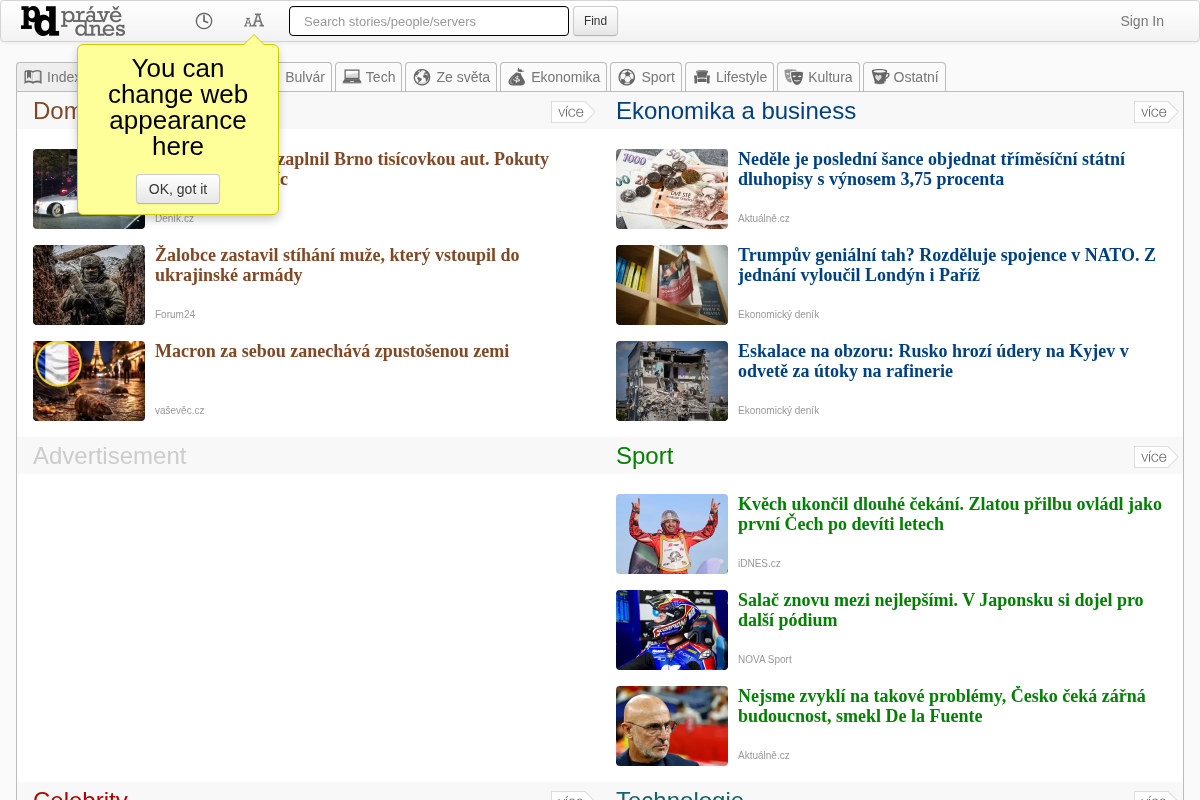Viewport: 1200px width, 800px height.
Task: Click the iDNES.cz source label
Action: 759,563
